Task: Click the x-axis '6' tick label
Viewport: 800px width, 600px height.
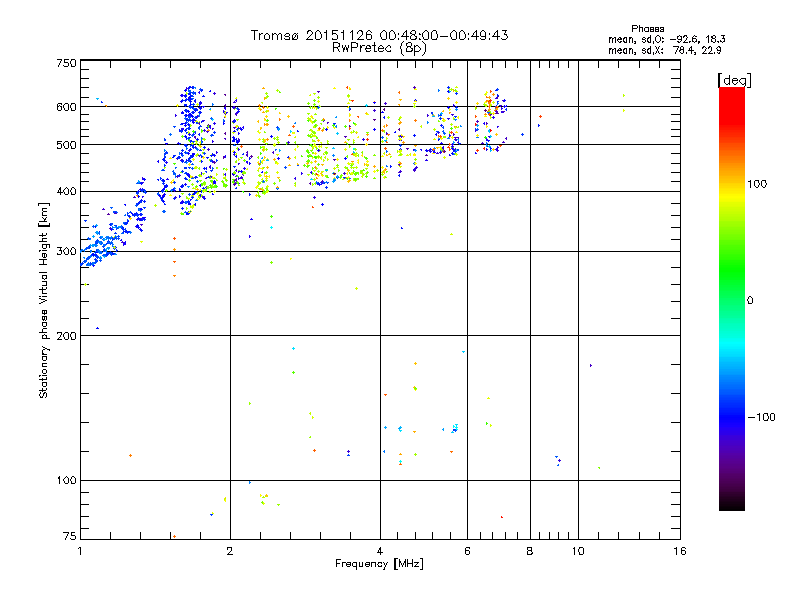Action: point(467,551)
